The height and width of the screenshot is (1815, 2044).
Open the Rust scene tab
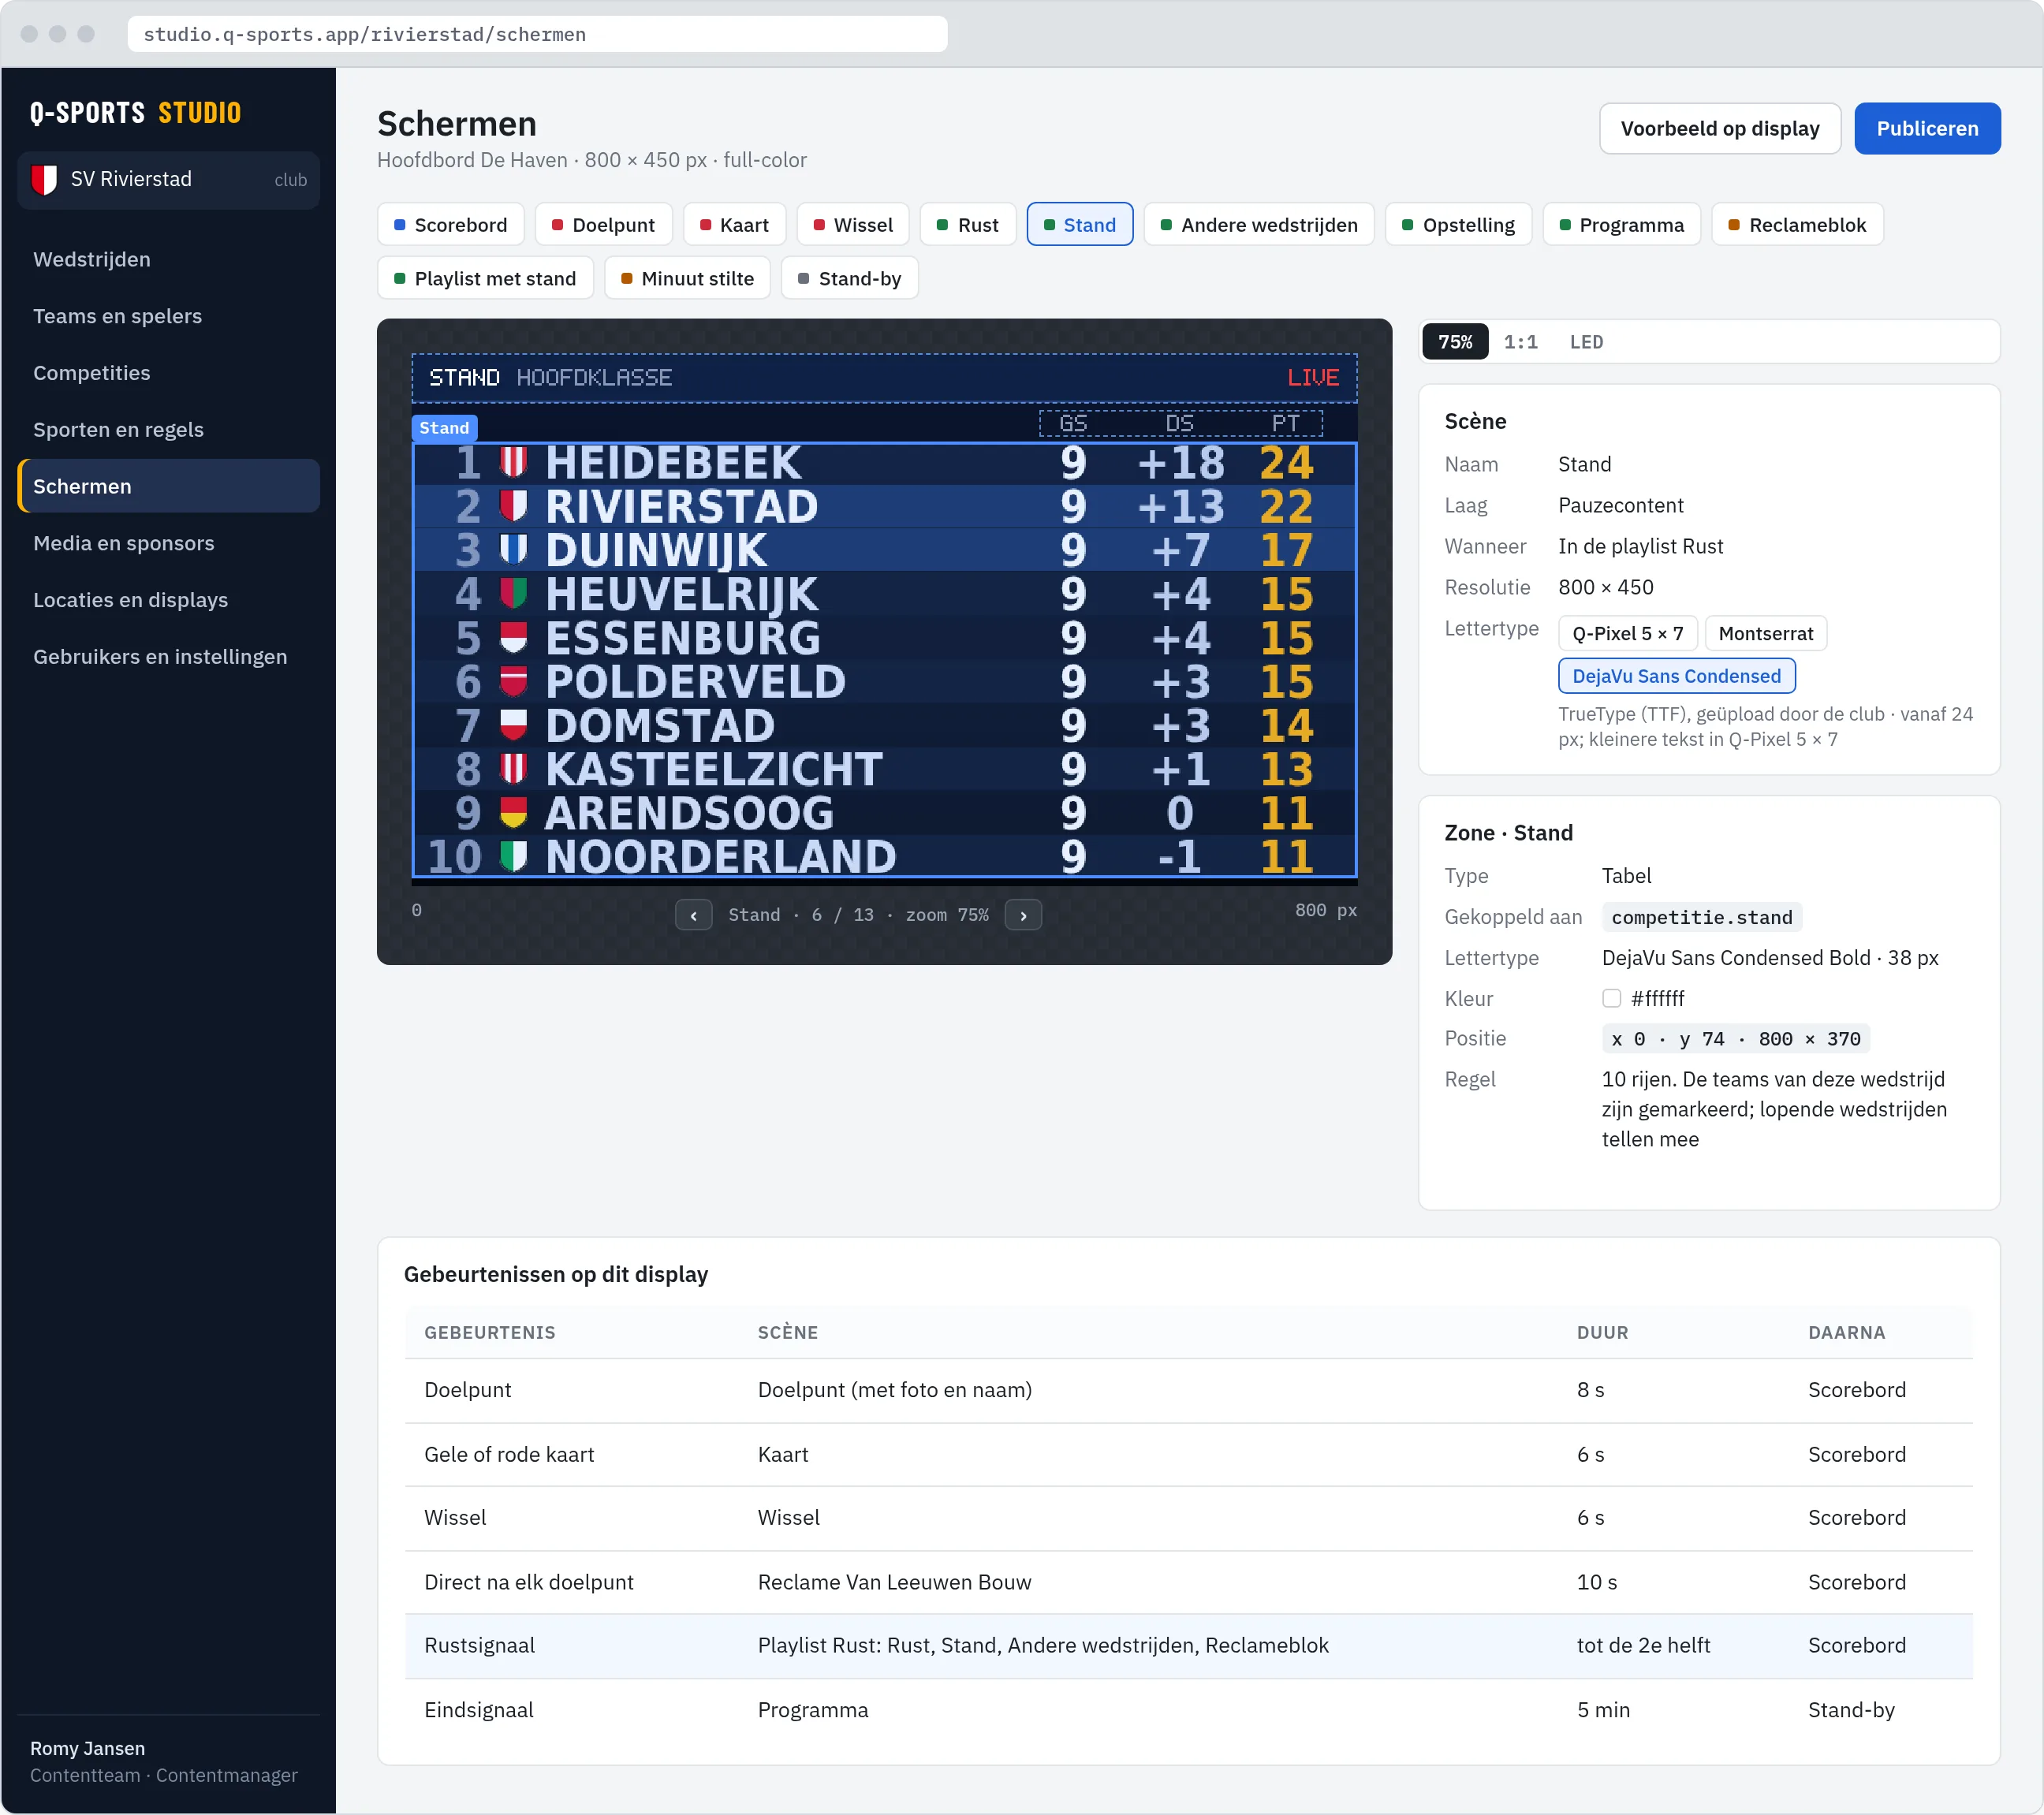[x=967, y=225]
